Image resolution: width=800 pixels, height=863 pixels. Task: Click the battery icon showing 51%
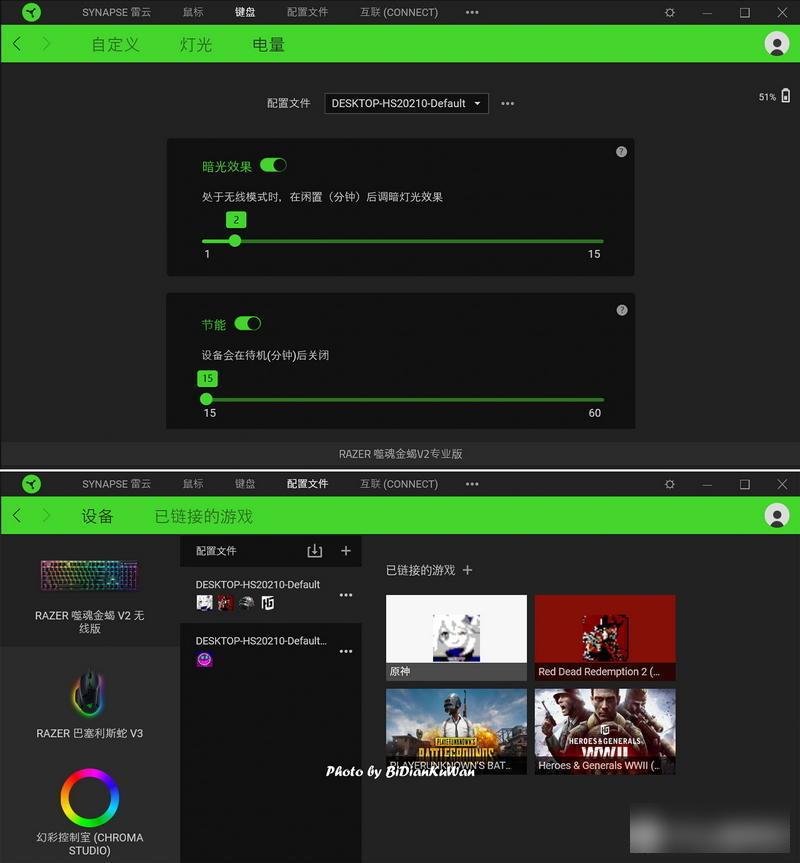click(786, 96)
